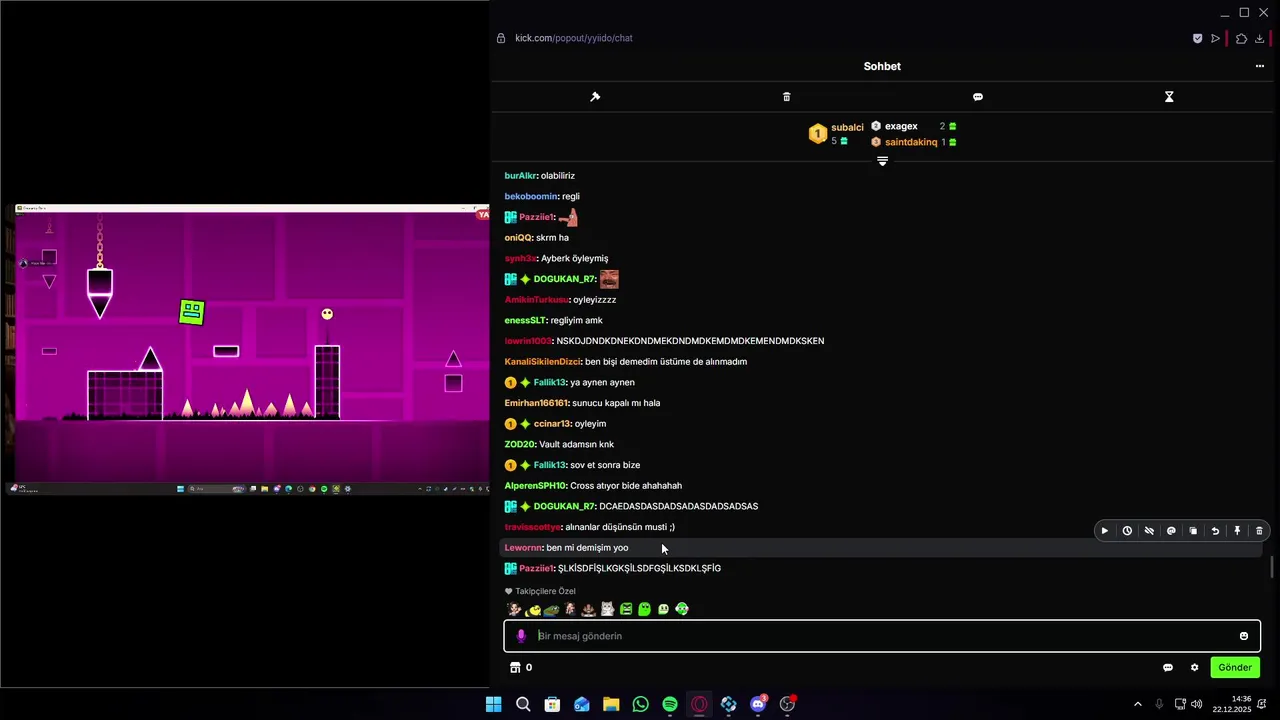The height and width of the screenshot is (720, 1280).
Task: Click username DOGUKAN_R7 on the DCAEDASDAS message
Action: point(564,506)
